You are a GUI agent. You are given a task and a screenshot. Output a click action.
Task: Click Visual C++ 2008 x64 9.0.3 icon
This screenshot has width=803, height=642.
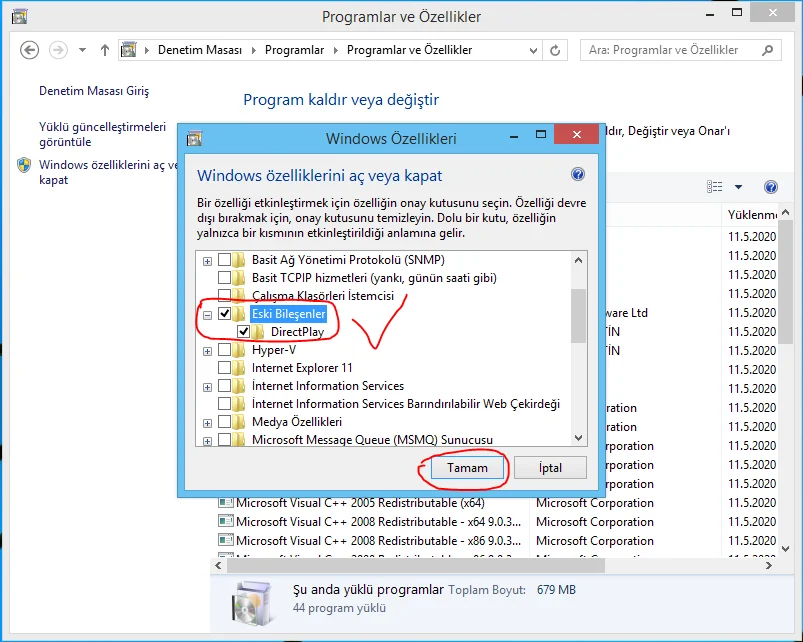pyautogui.click(x=226, y=522)
